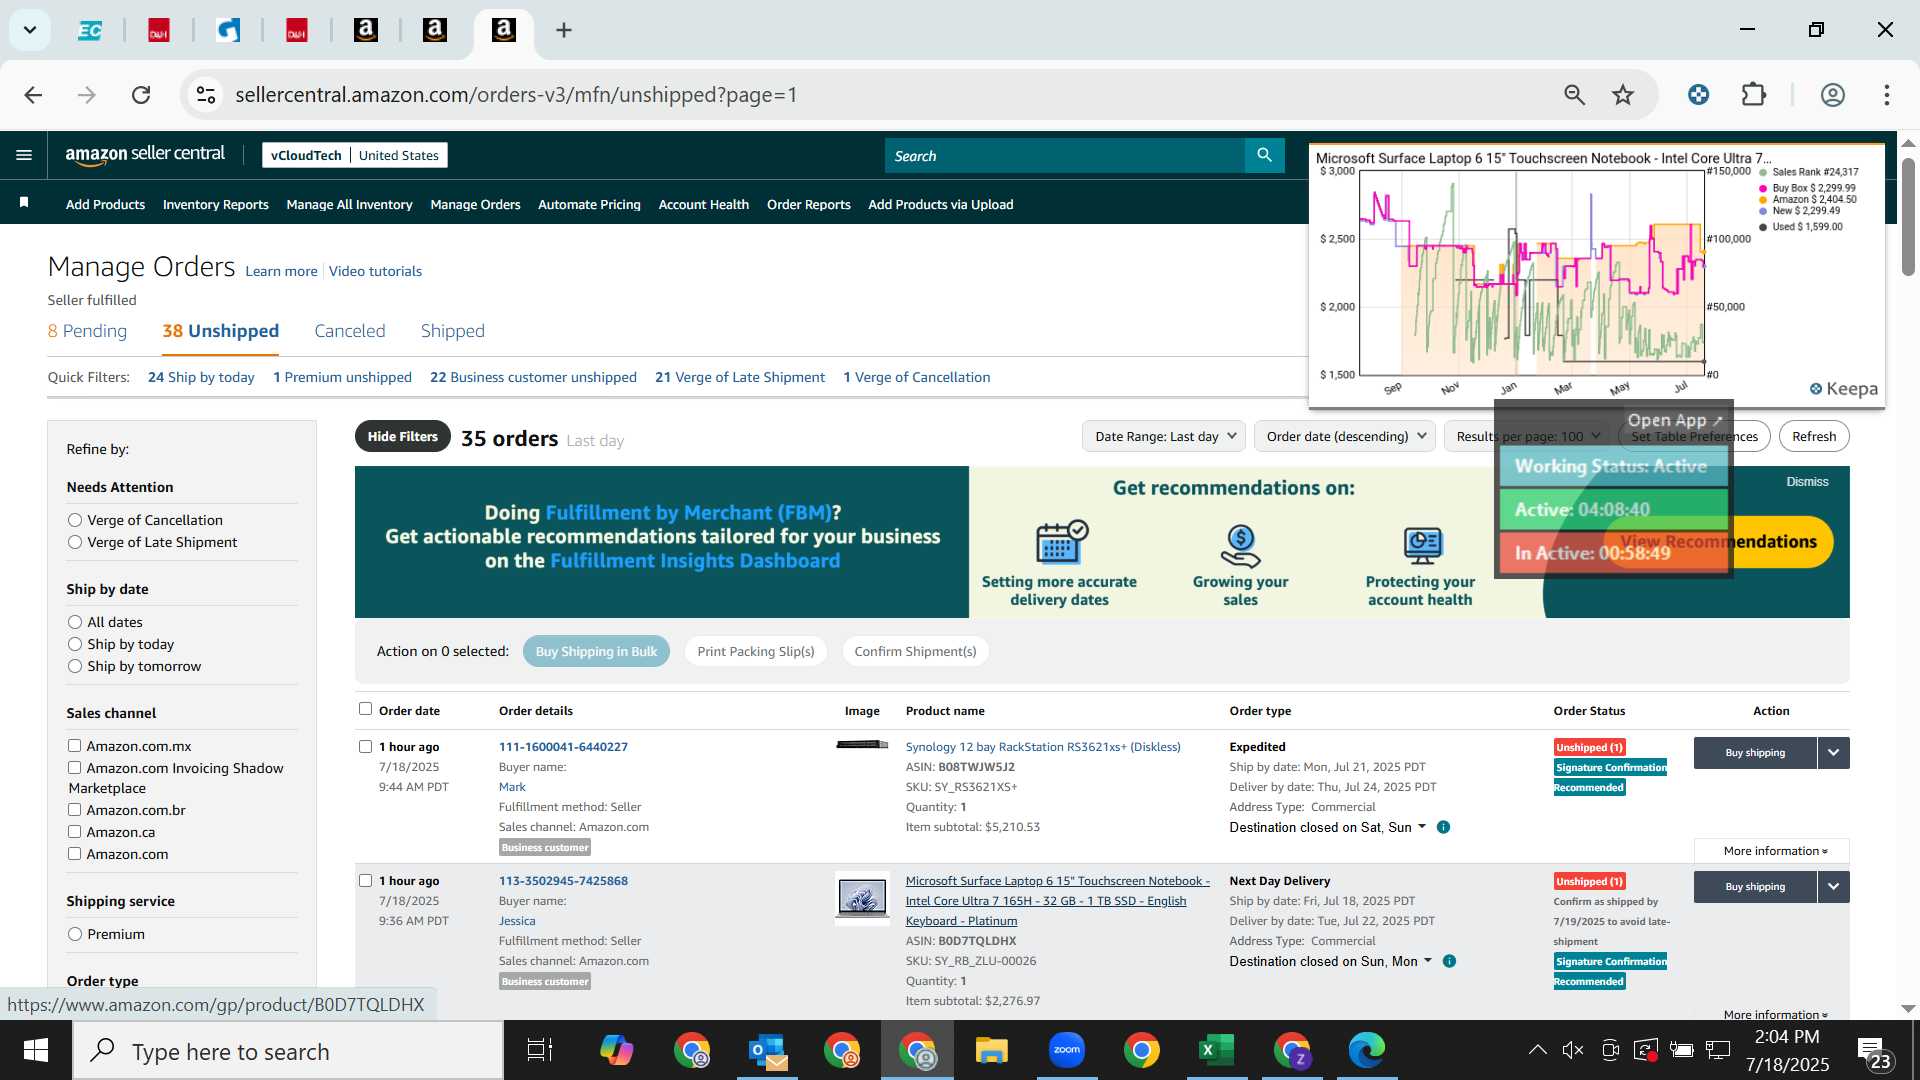Open Account Health in the nav bar
The height and width of the screenshot is (1080, 1920).
[x=703, y=204]
